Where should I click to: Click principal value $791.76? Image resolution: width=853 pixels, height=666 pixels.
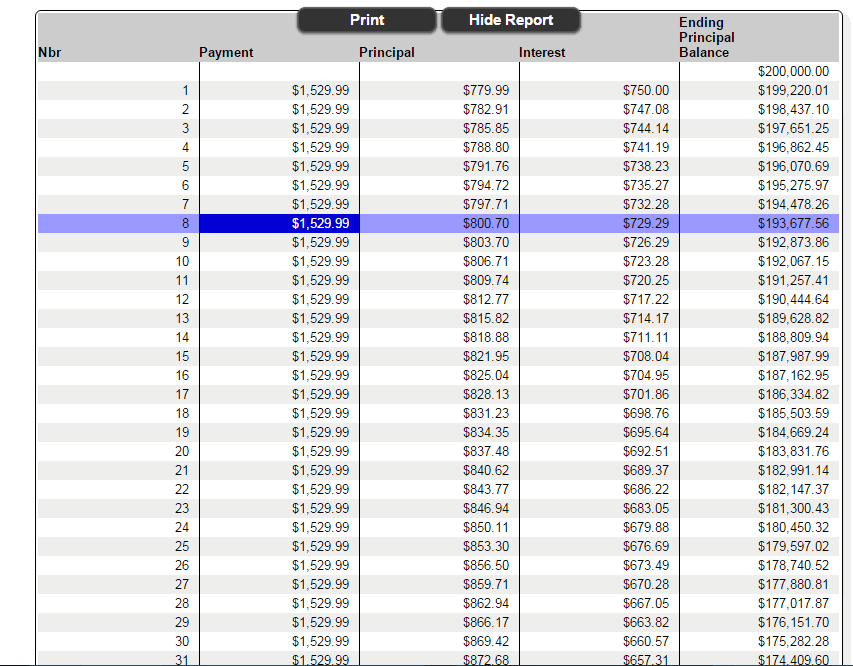[486, 166]
